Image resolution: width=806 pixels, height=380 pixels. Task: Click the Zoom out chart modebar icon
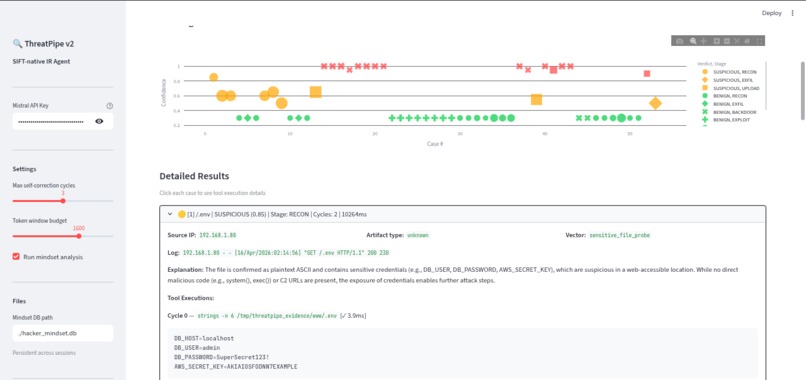click(x=727, y=41)
